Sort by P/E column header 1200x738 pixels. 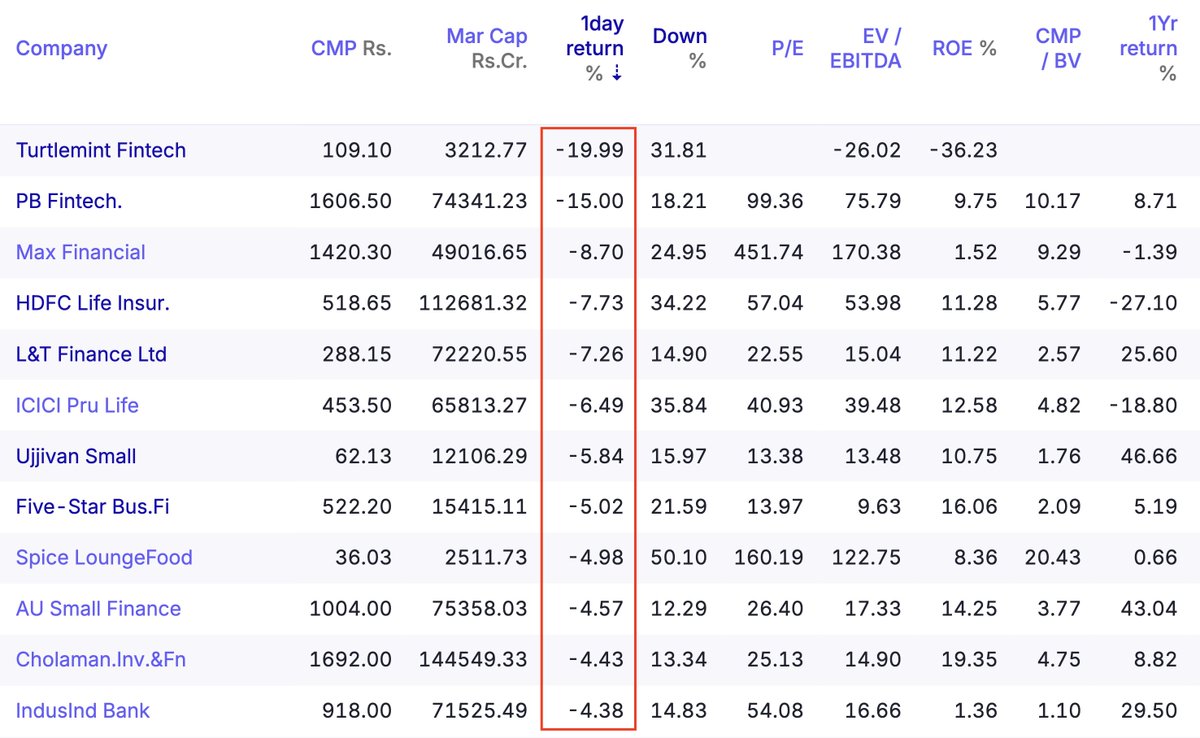787,48
